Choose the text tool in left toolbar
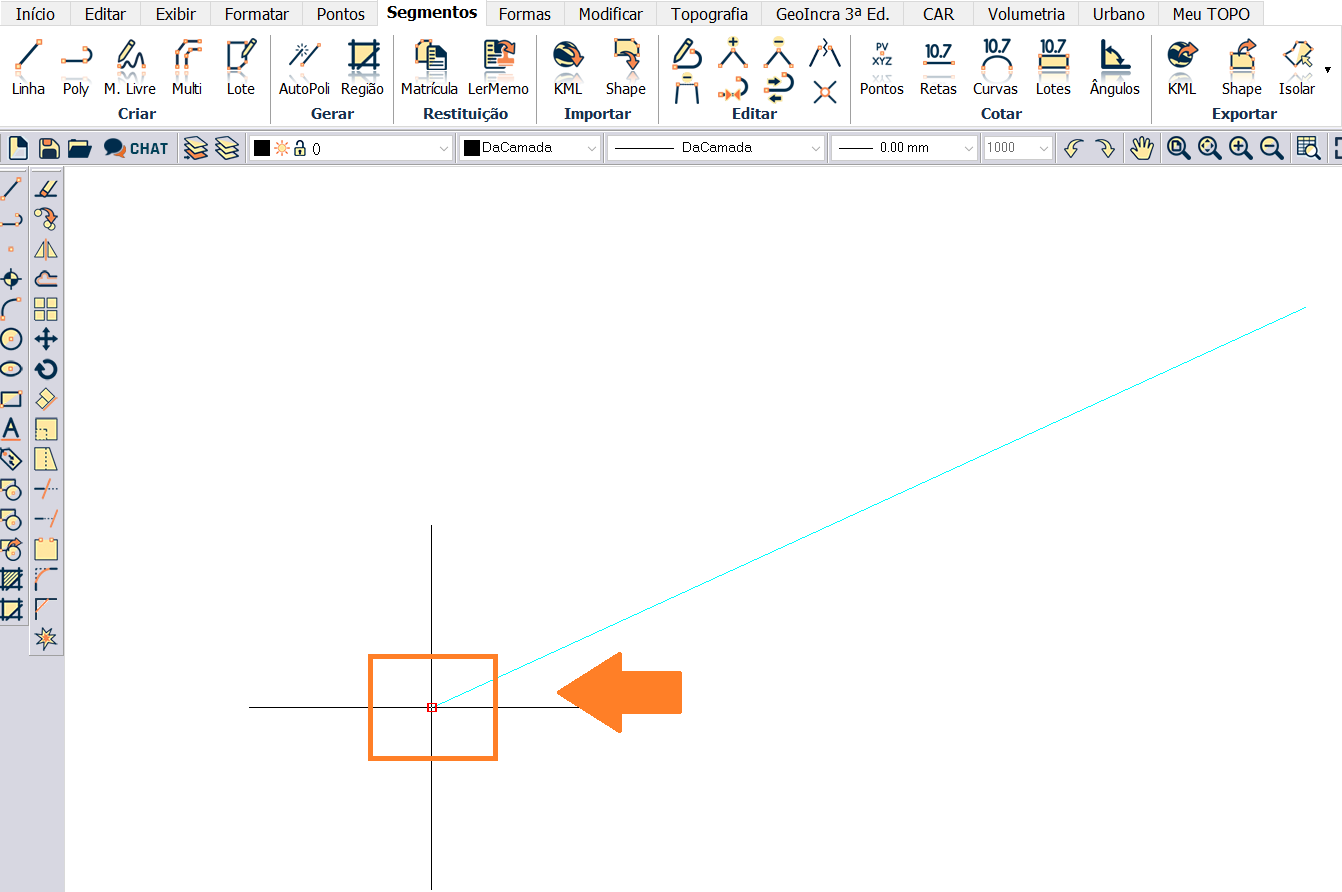This screenshot has height=892, width=1342. point(11,429)
